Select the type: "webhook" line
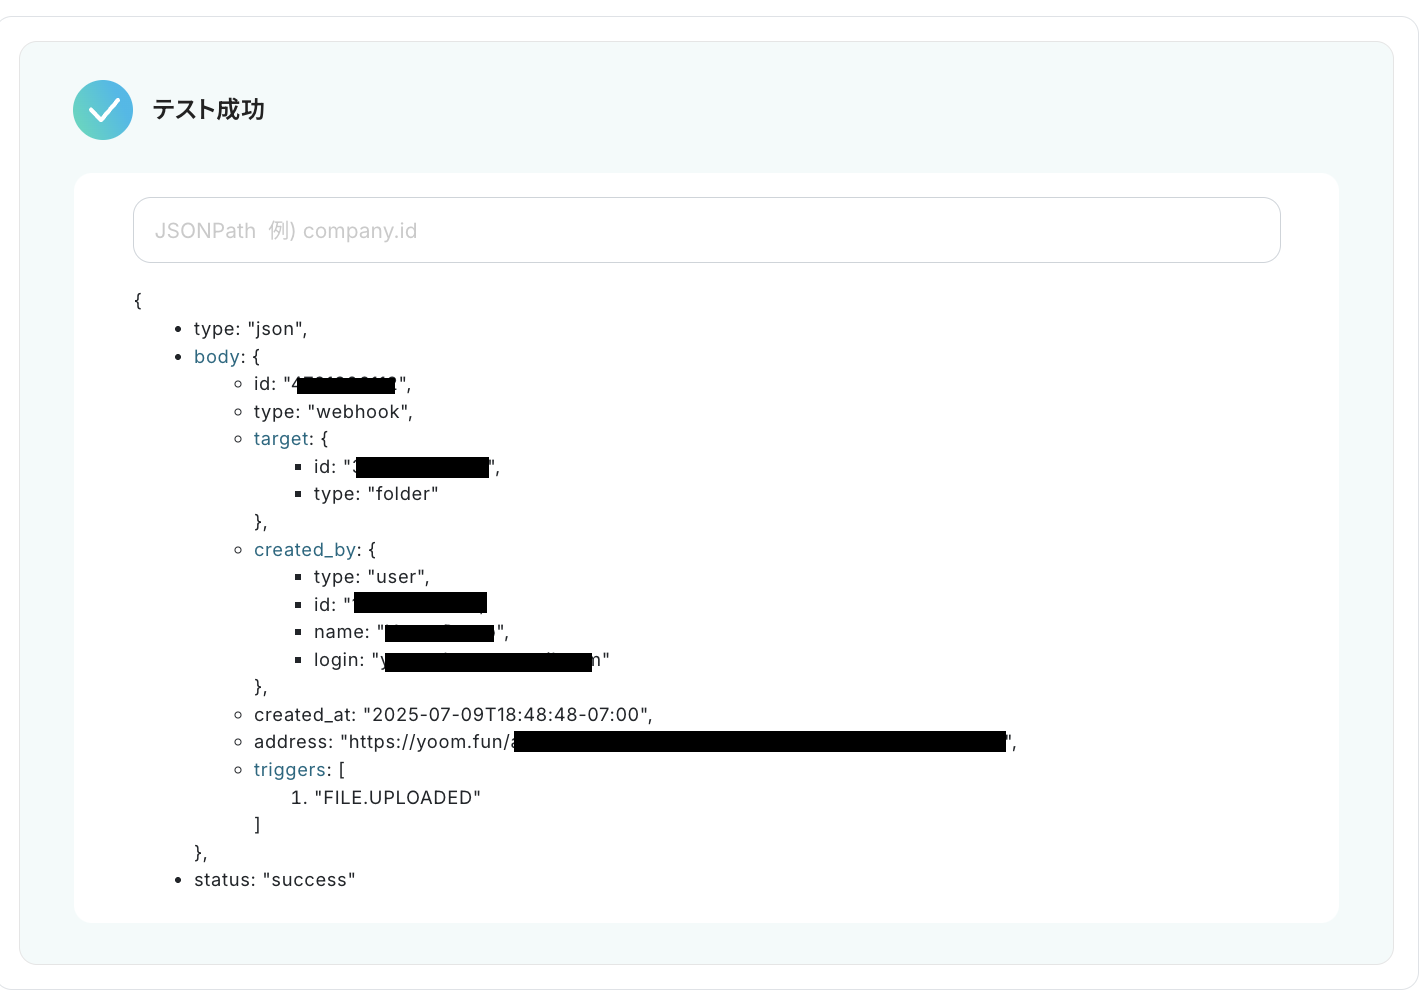 [x=333, y=412]
